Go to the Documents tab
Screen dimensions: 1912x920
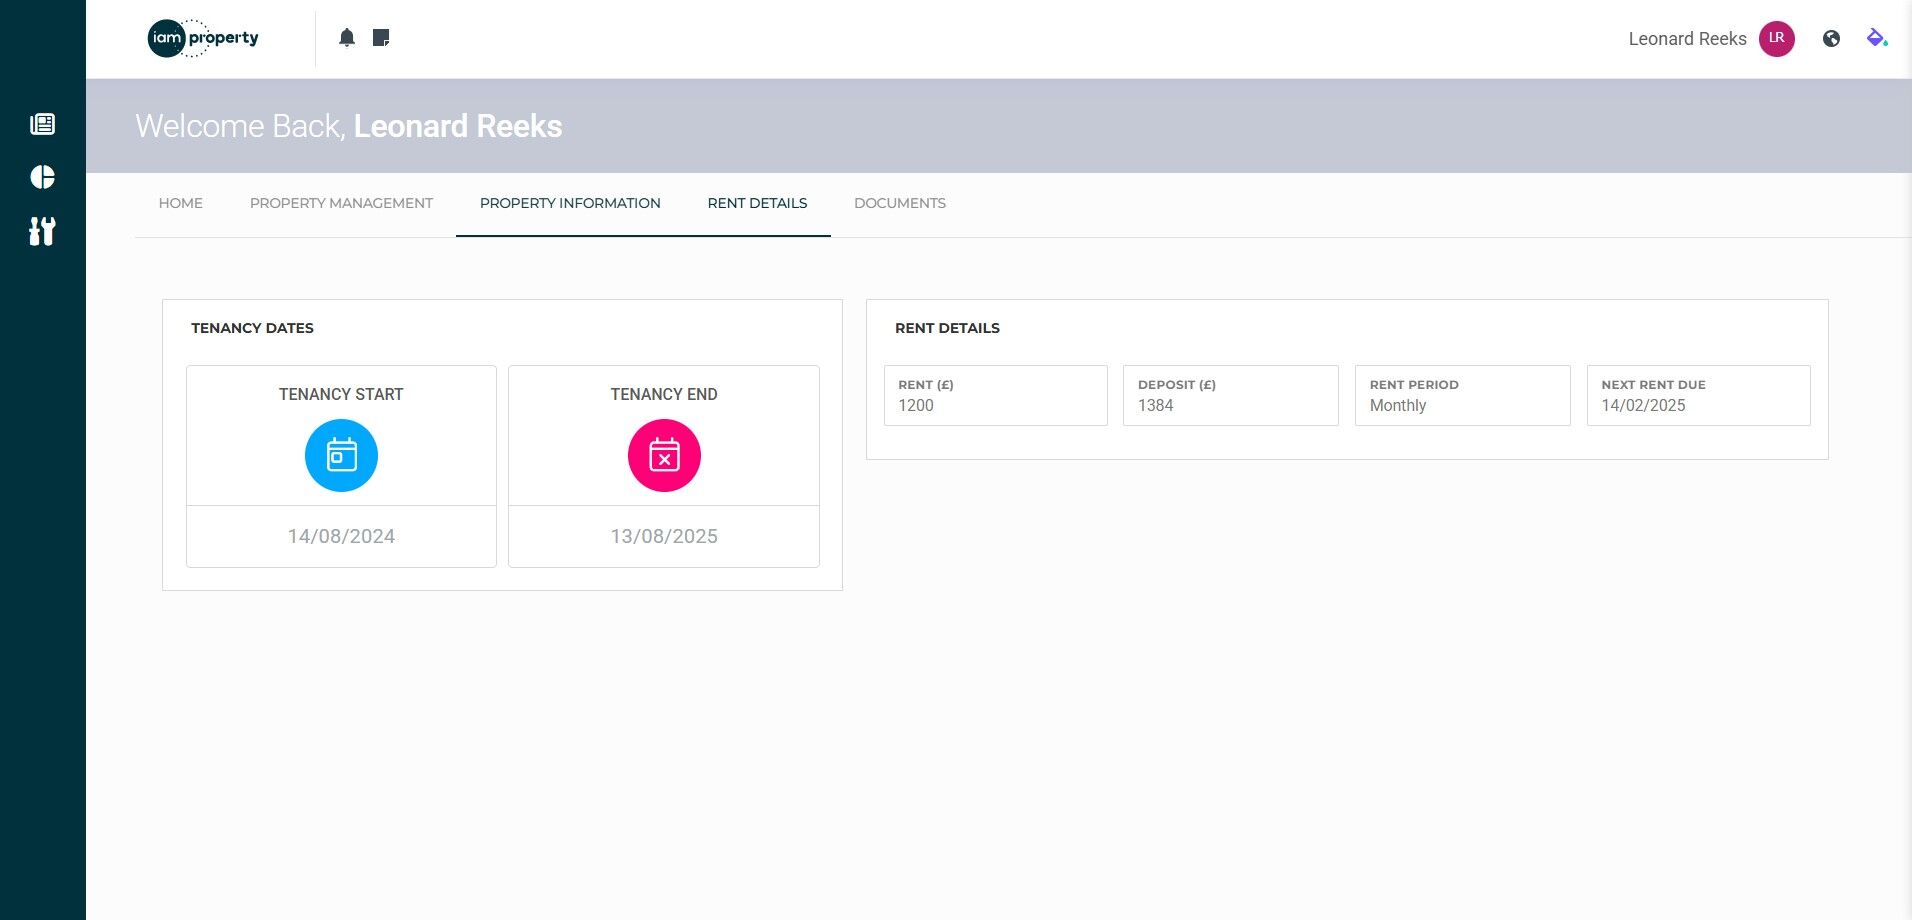pyautogui.click(x=900, y=203)
